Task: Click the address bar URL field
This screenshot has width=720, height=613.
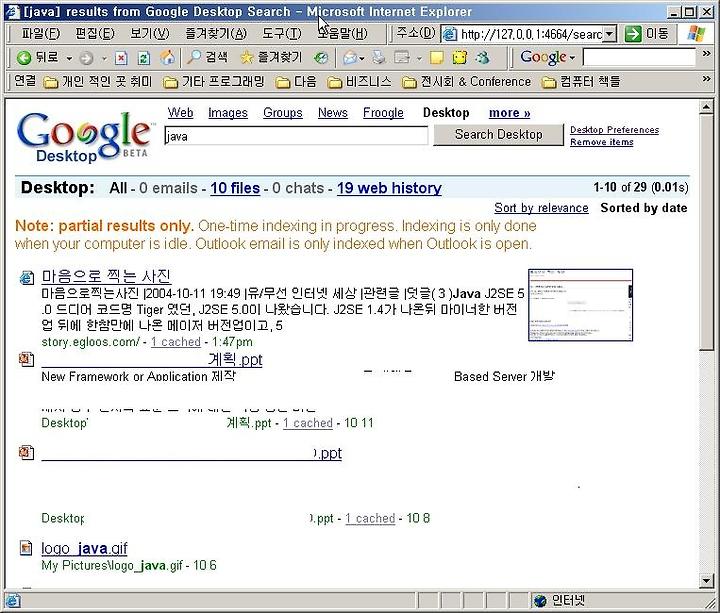Action: [x=531, y=34]
